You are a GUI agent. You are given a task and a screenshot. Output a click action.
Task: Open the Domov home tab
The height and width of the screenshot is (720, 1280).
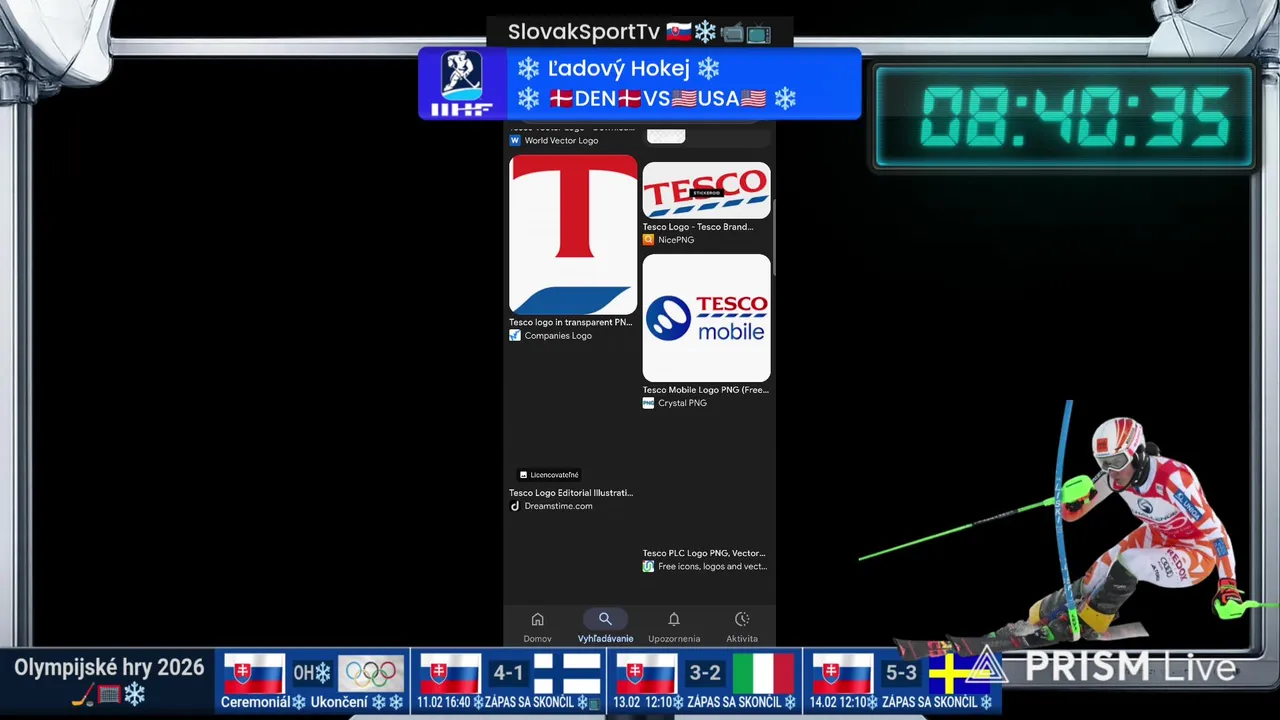tap(537, 628)
